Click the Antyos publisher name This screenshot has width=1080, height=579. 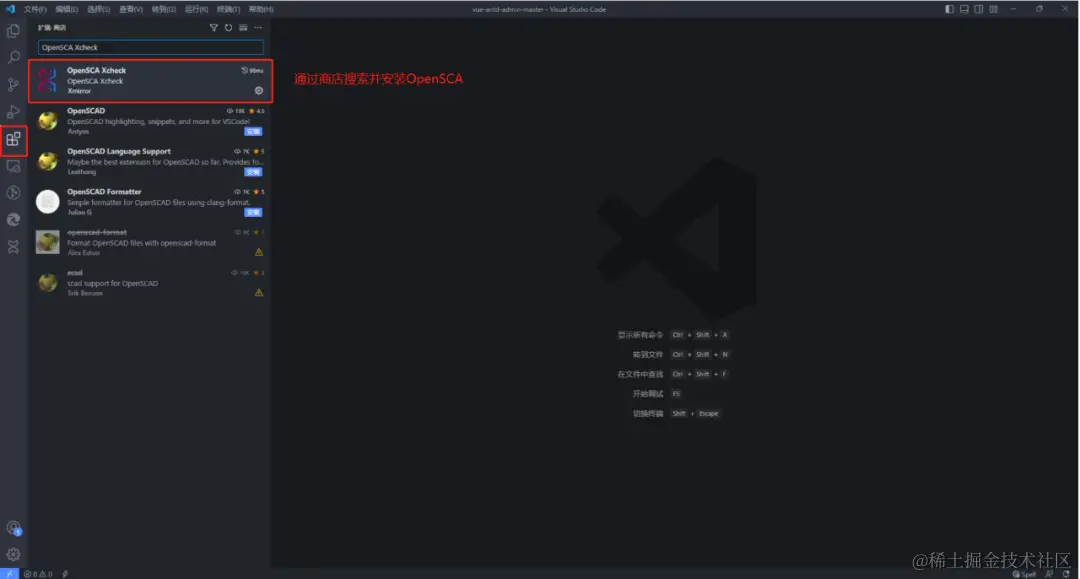point(78,131)
